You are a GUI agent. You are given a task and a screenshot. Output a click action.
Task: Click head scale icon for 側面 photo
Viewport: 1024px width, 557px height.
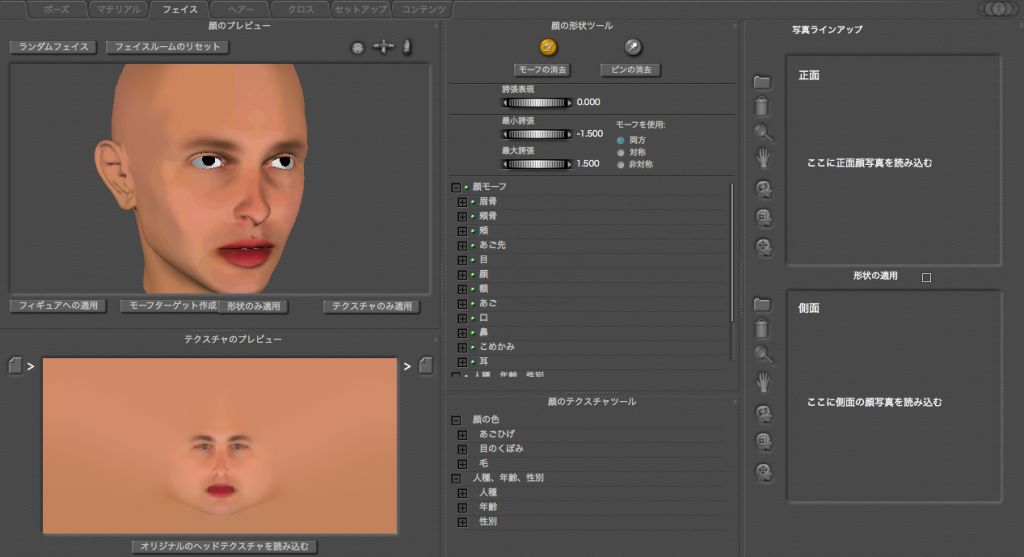point(763,441)
